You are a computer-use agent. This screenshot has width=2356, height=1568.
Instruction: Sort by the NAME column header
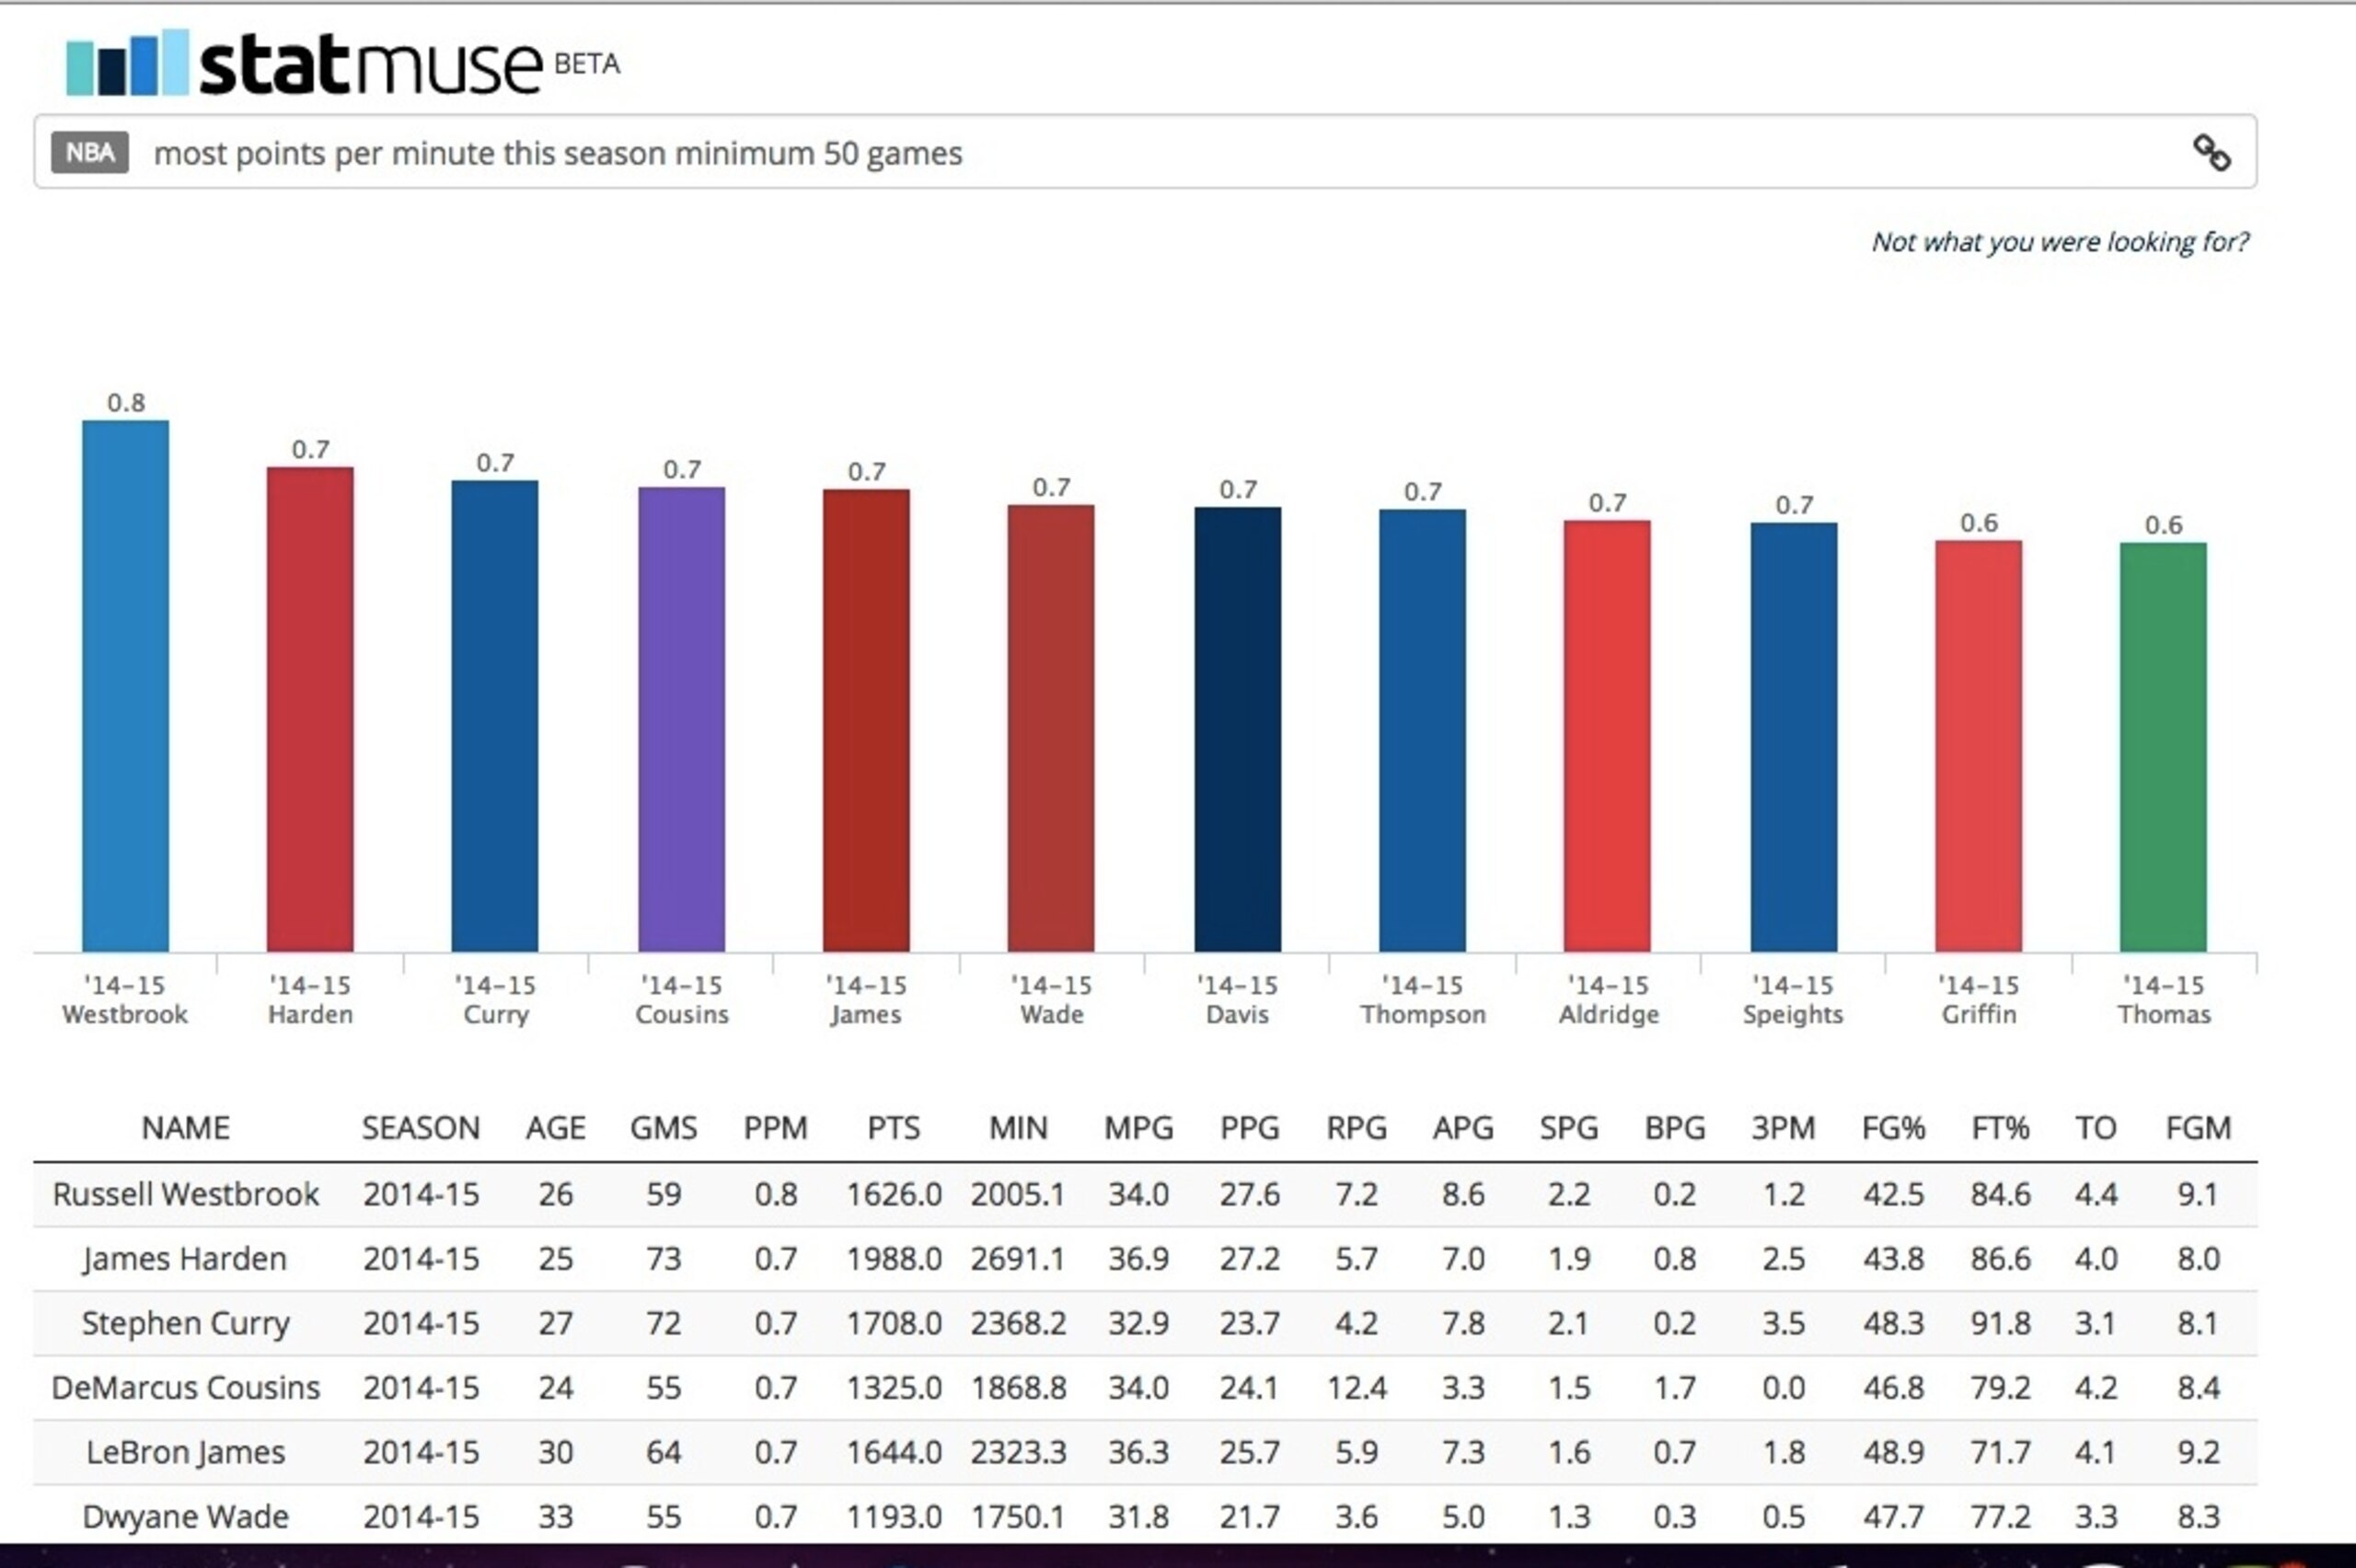(186, 1128)
